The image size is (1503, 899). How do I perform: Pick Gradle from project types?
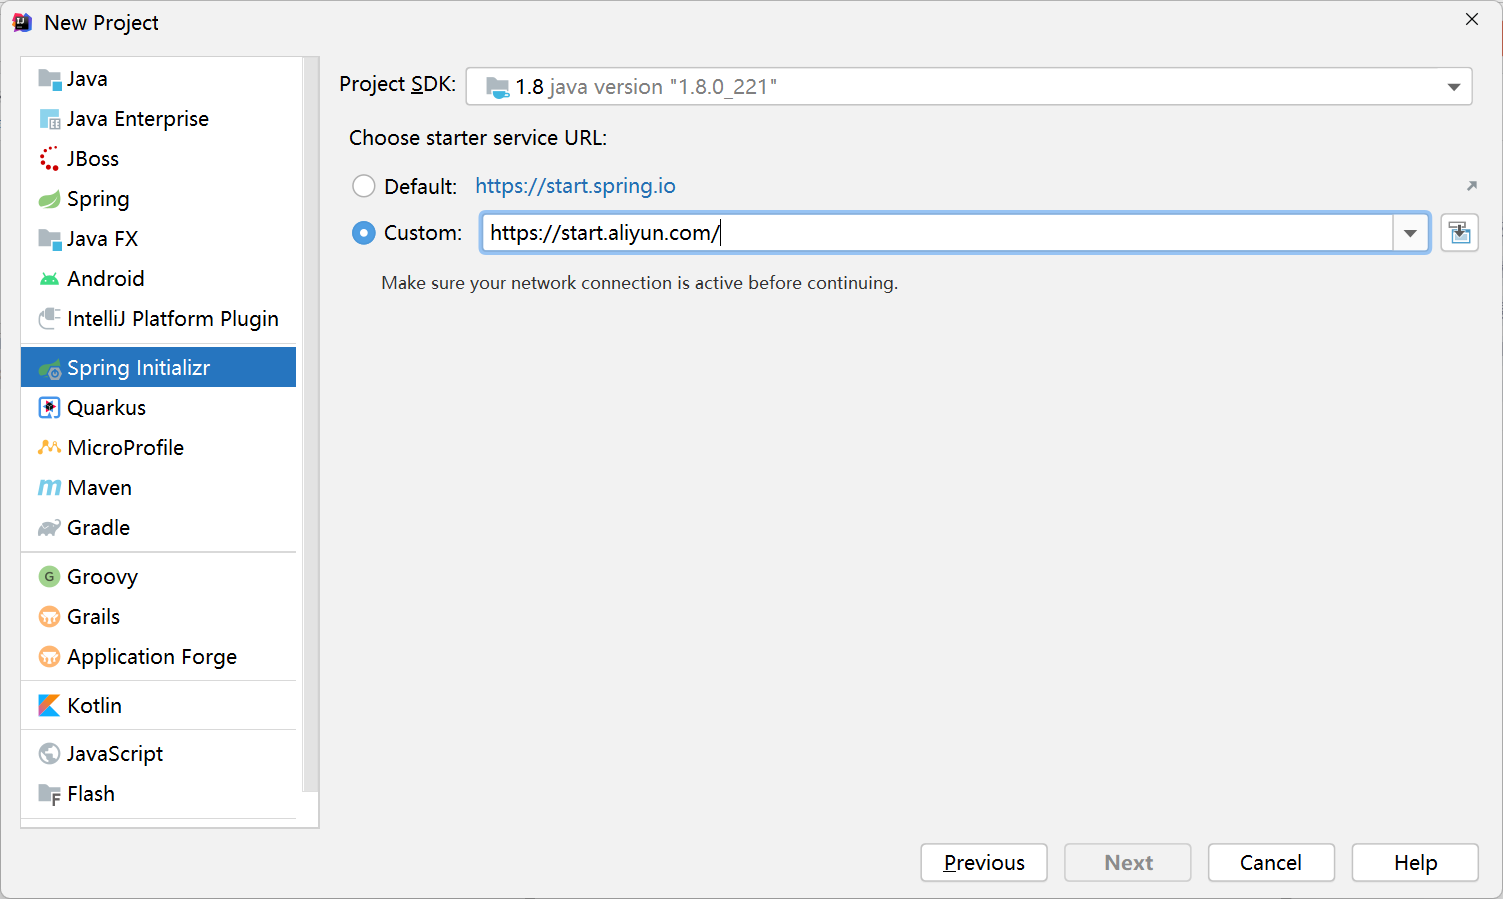pos(158,528)
